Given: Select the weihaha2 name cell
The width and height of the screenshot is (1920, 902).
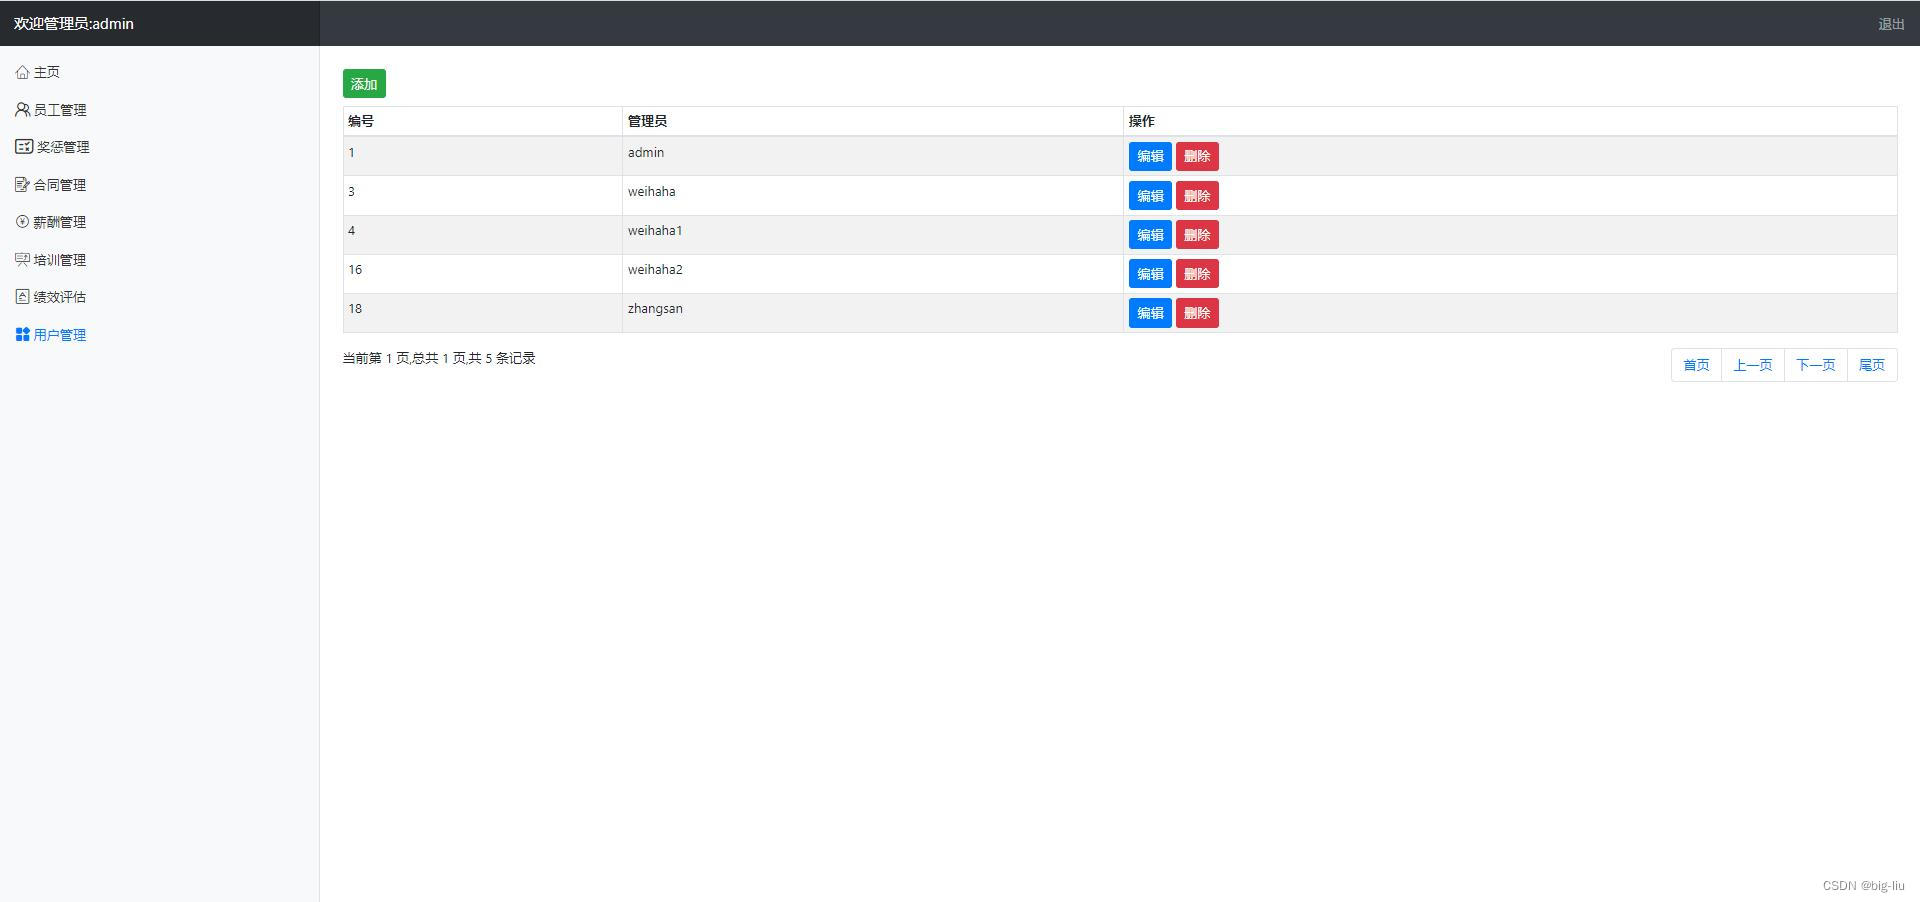Looking at the screenshot, I should click(873, 274).
